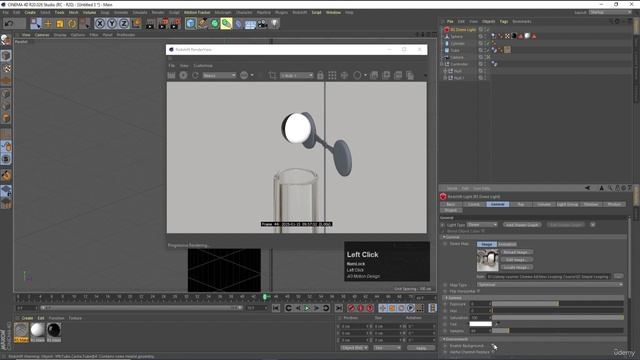Click Reload Image button
The image size is (640, 360).
point(516,252)
